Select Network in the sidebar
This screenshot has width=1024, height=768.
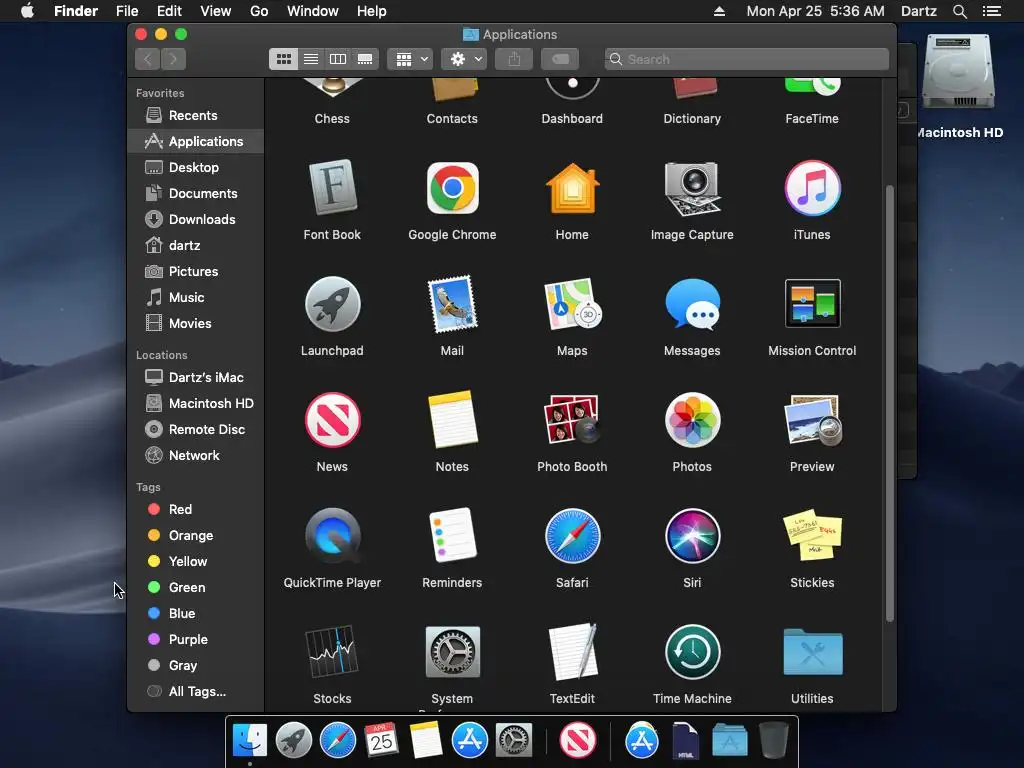[195, 456]
